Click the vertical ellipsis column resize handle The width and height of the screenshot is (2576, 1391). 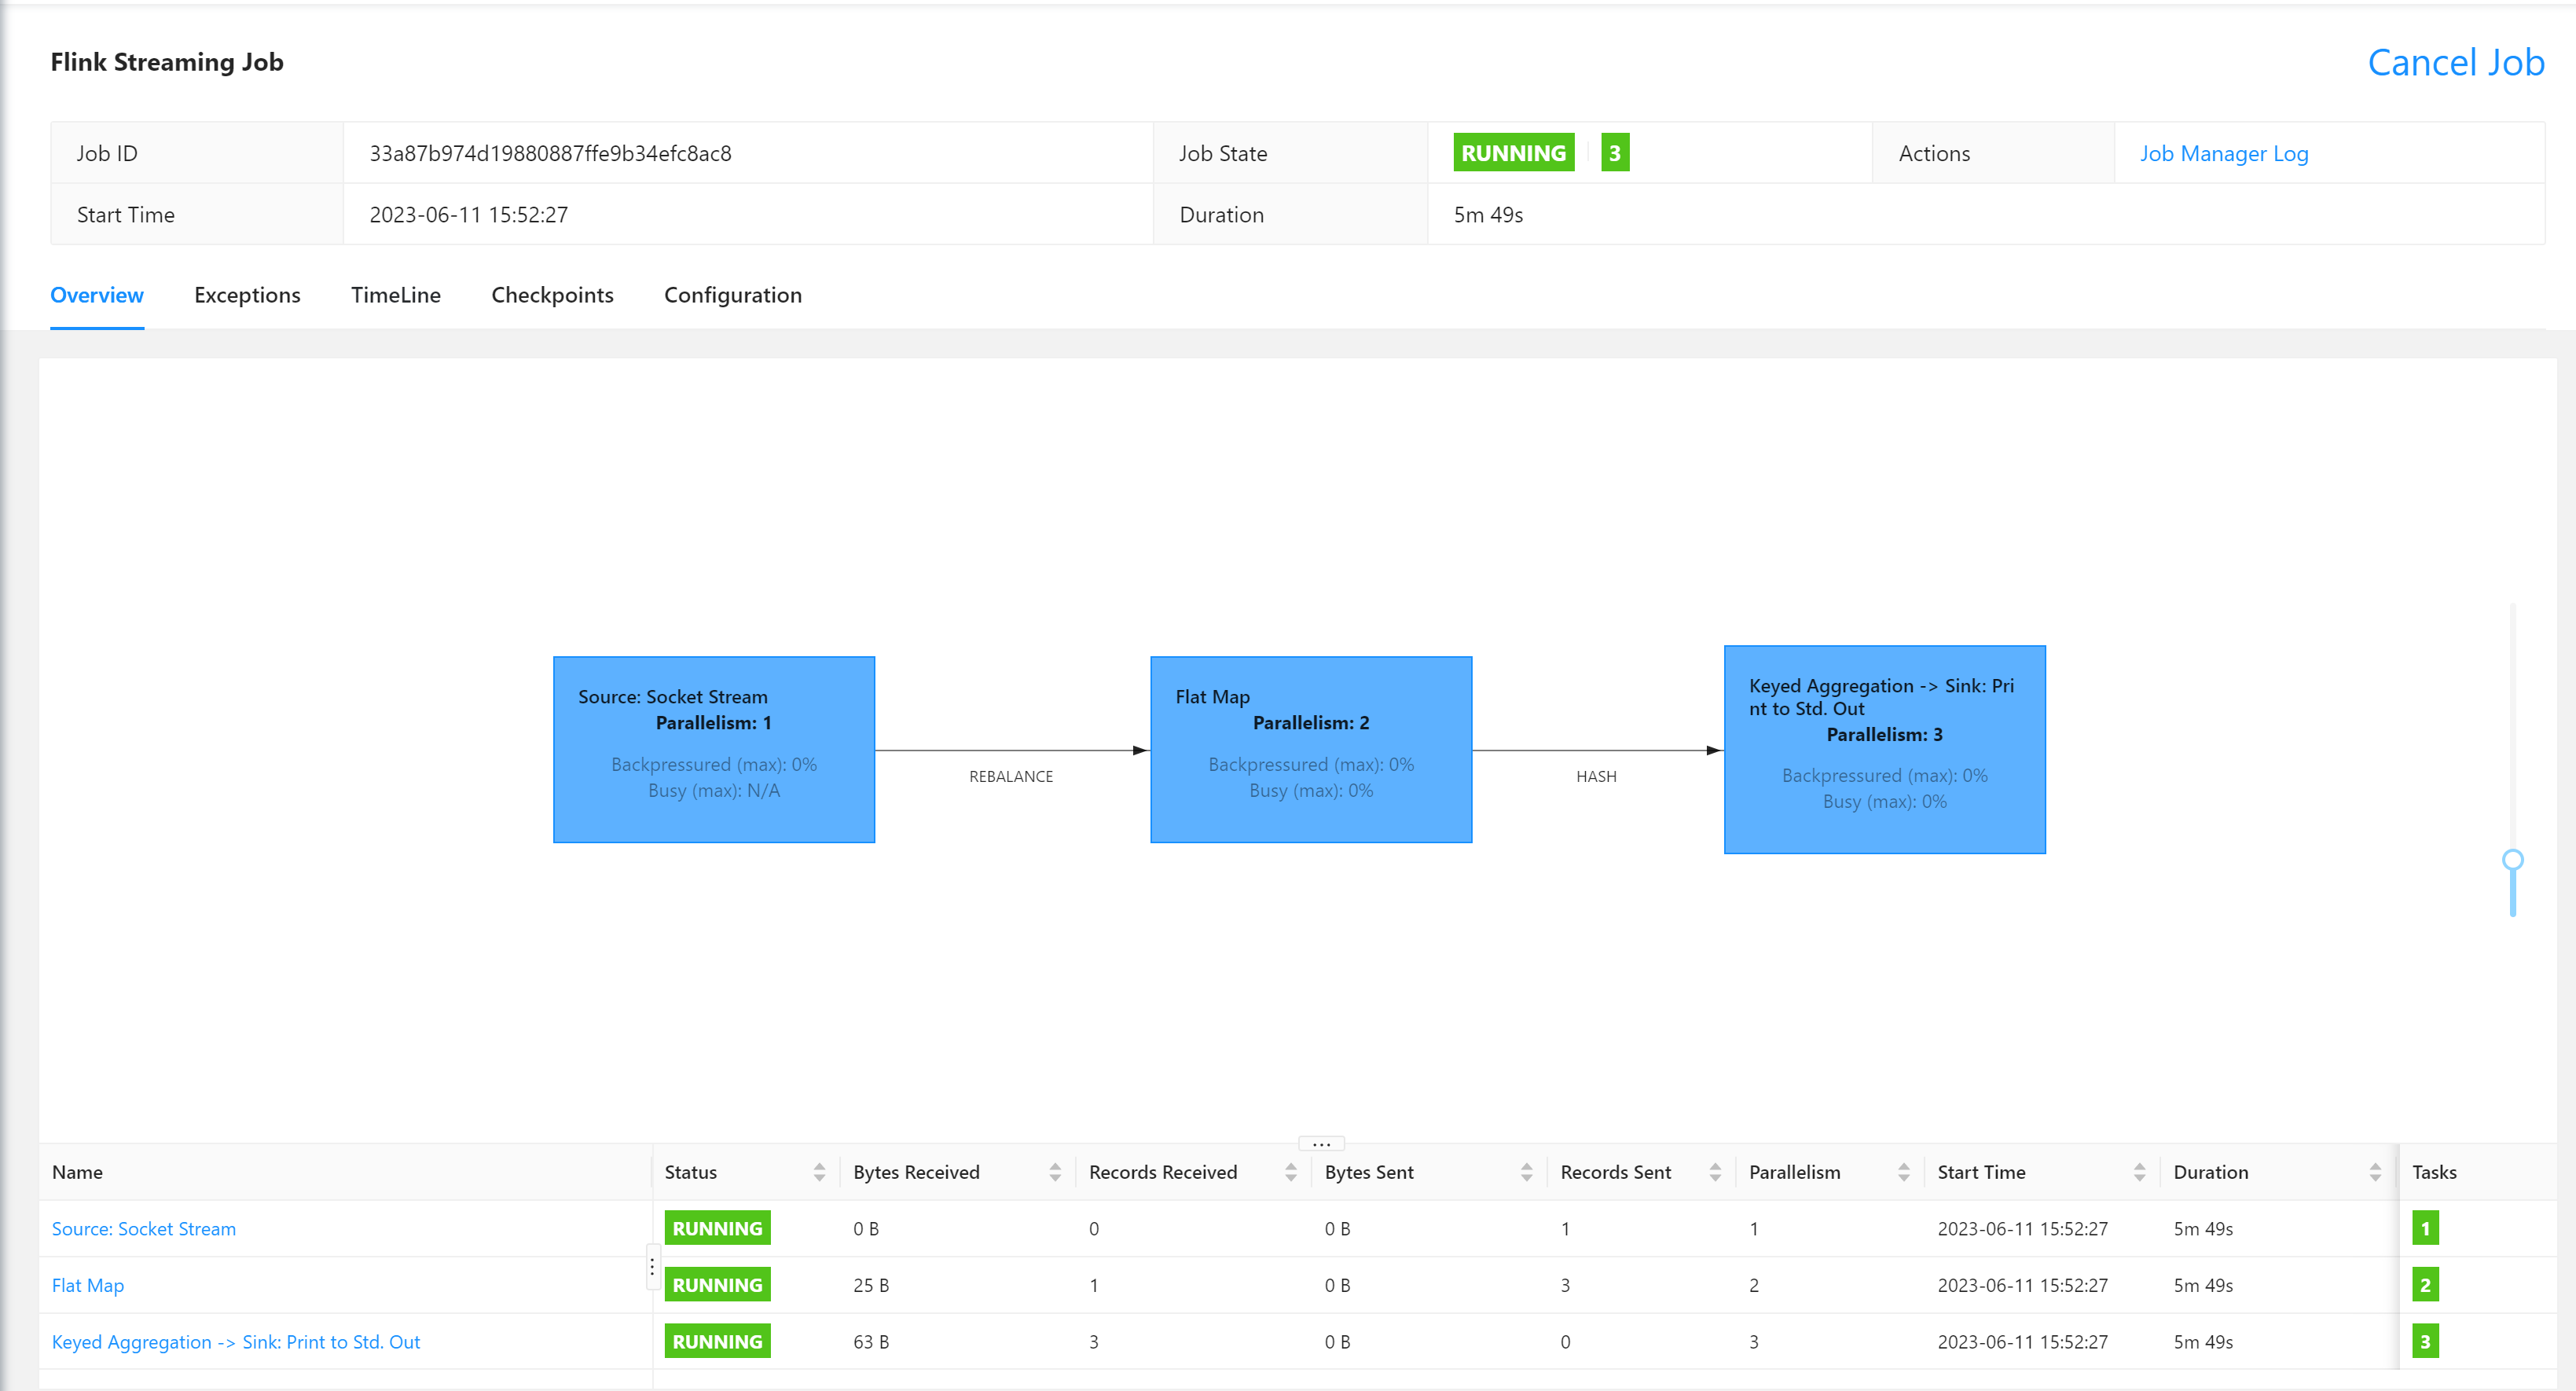coord(652,1267)
